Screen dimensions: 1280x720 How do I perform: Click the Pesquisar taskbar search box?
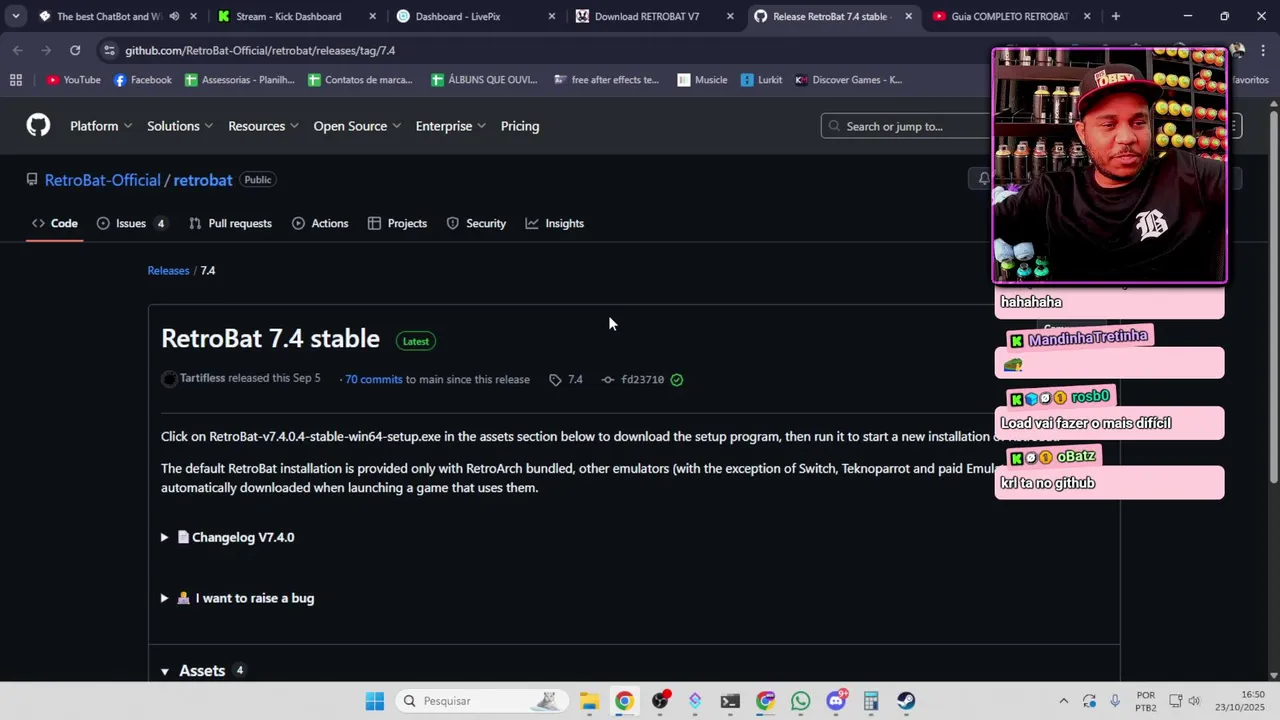pyautogui.click(x=480, y=701)
